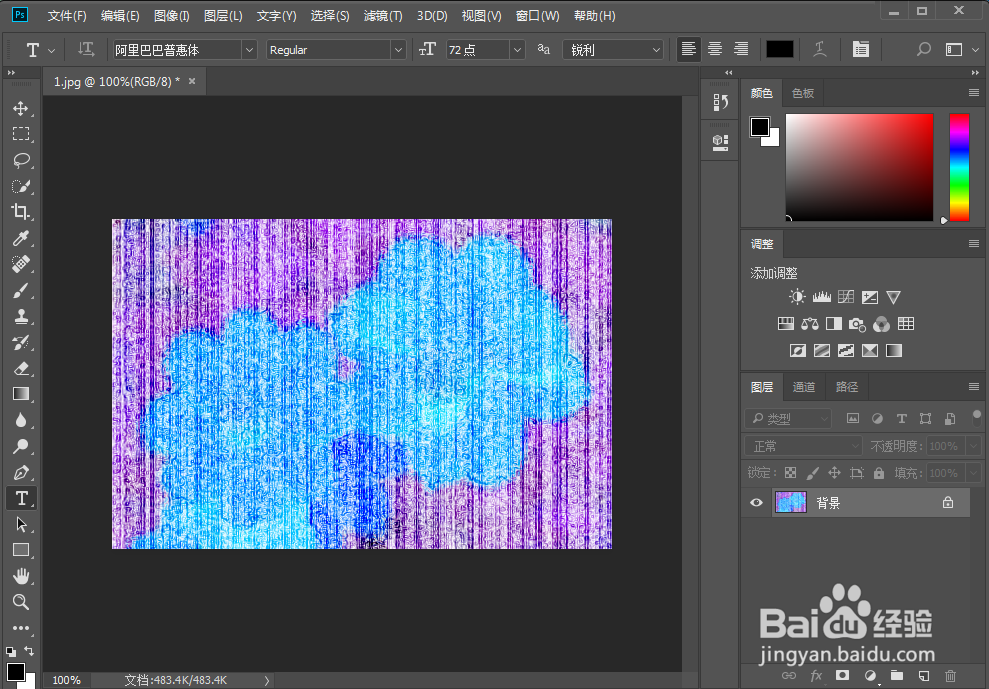Select the Pen tool
This screenshot has height=689, width=989.
[21, 472]
